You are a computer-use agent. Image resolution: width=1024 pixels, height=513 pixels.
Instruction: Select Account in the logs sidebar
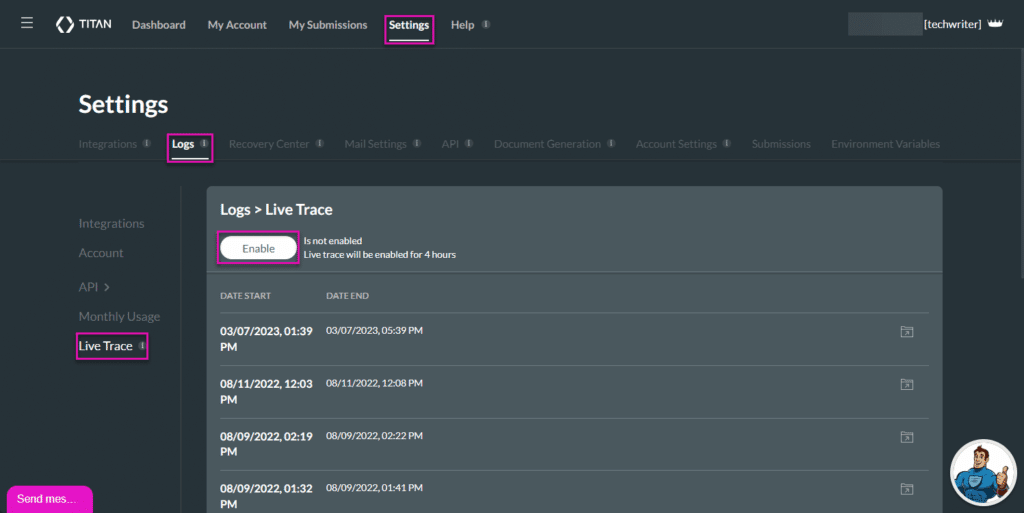[101, 253]
